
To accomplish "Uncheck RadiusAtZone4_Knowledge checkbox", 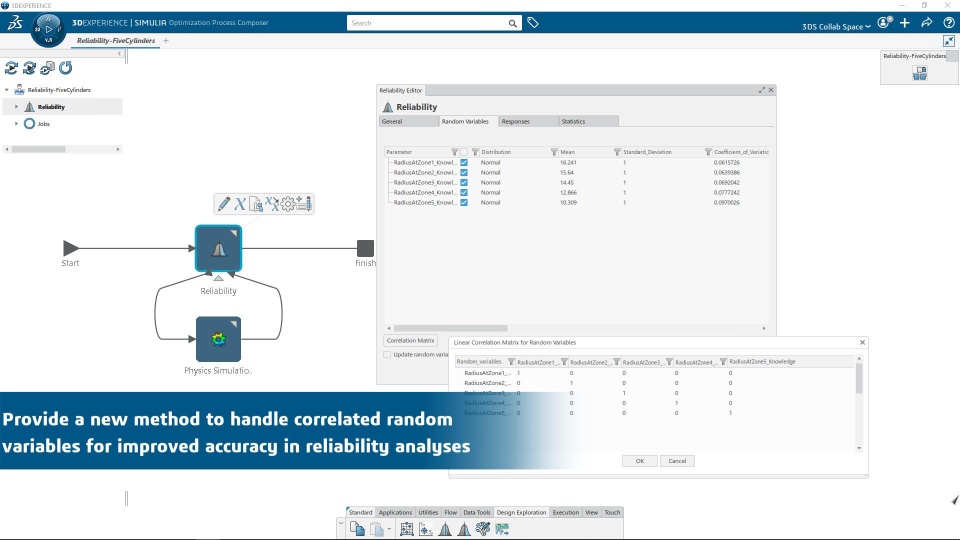I will 464,192.
